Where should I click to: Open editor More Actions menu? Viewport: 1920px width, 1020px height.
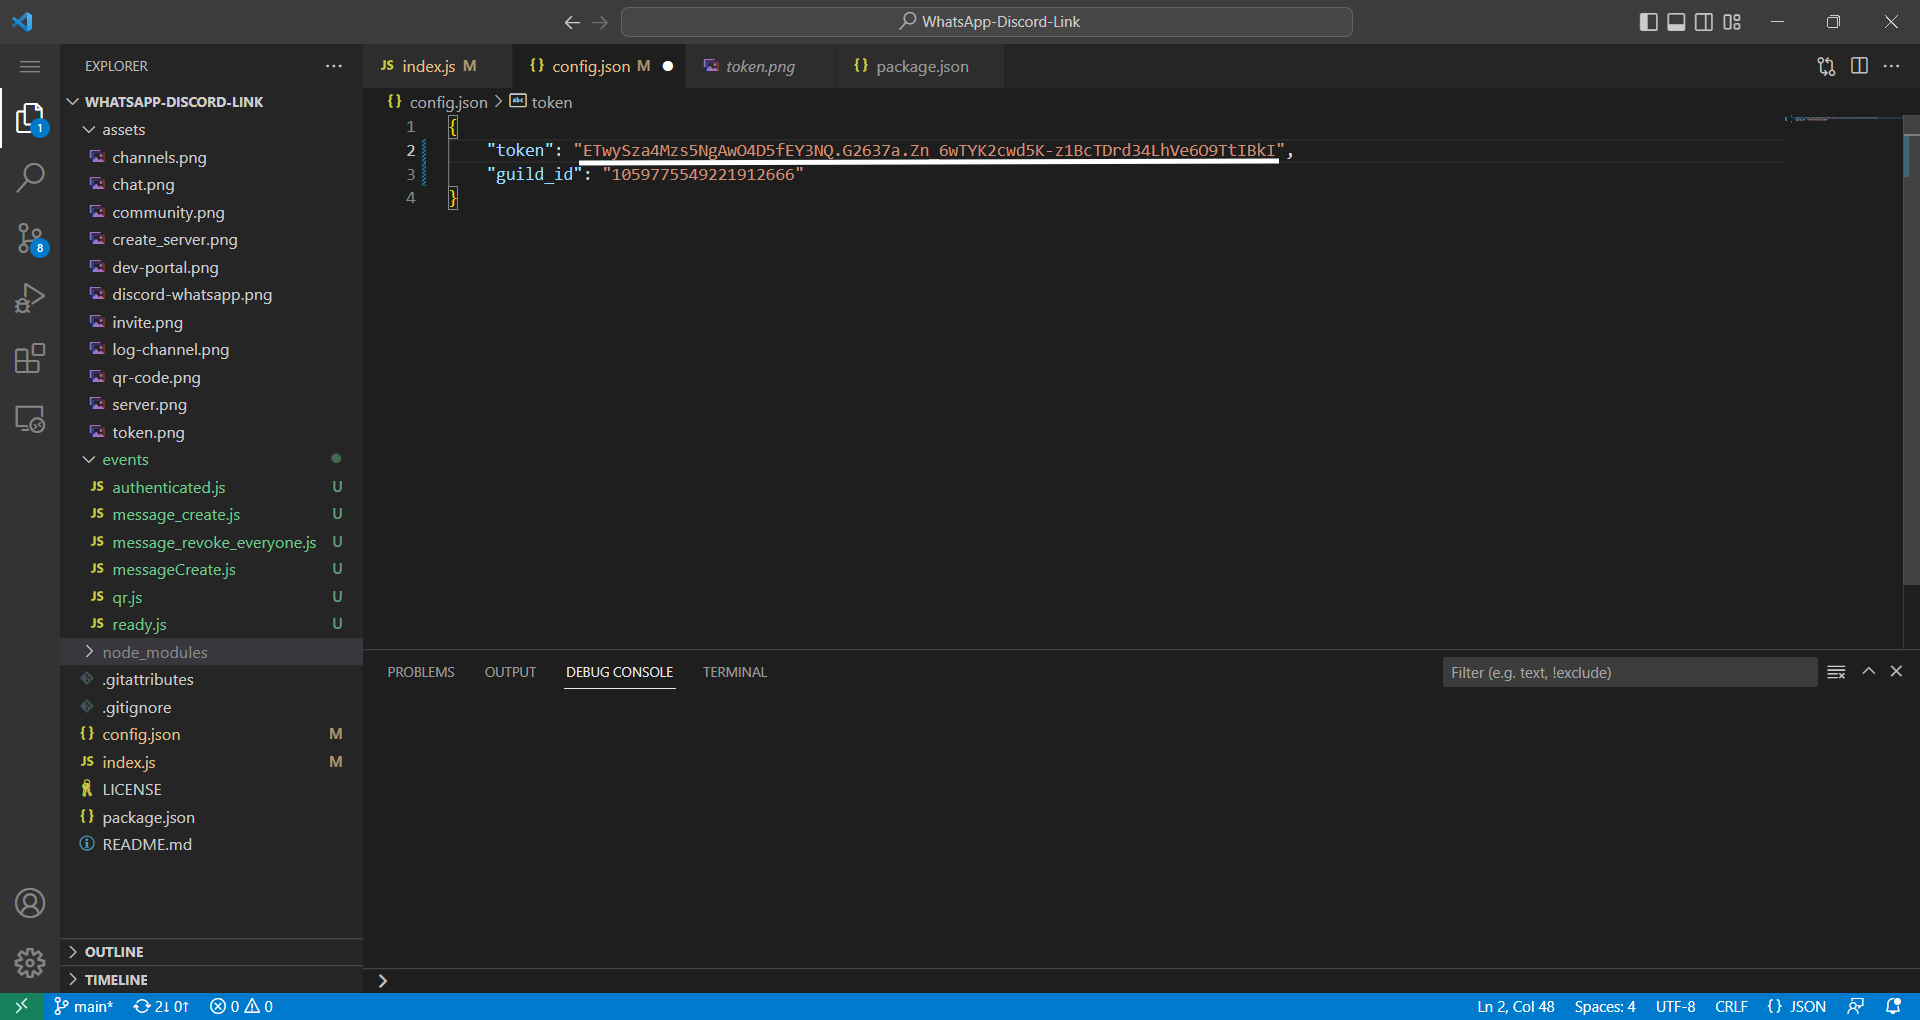1891,66
